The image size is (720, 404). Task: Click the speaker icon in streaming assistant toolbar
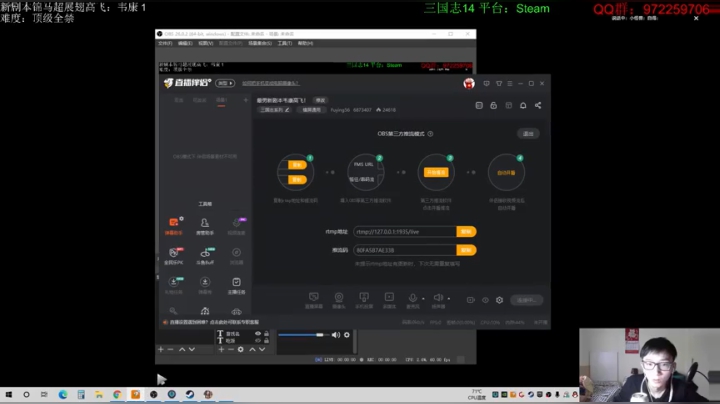(x=438, y=298)
